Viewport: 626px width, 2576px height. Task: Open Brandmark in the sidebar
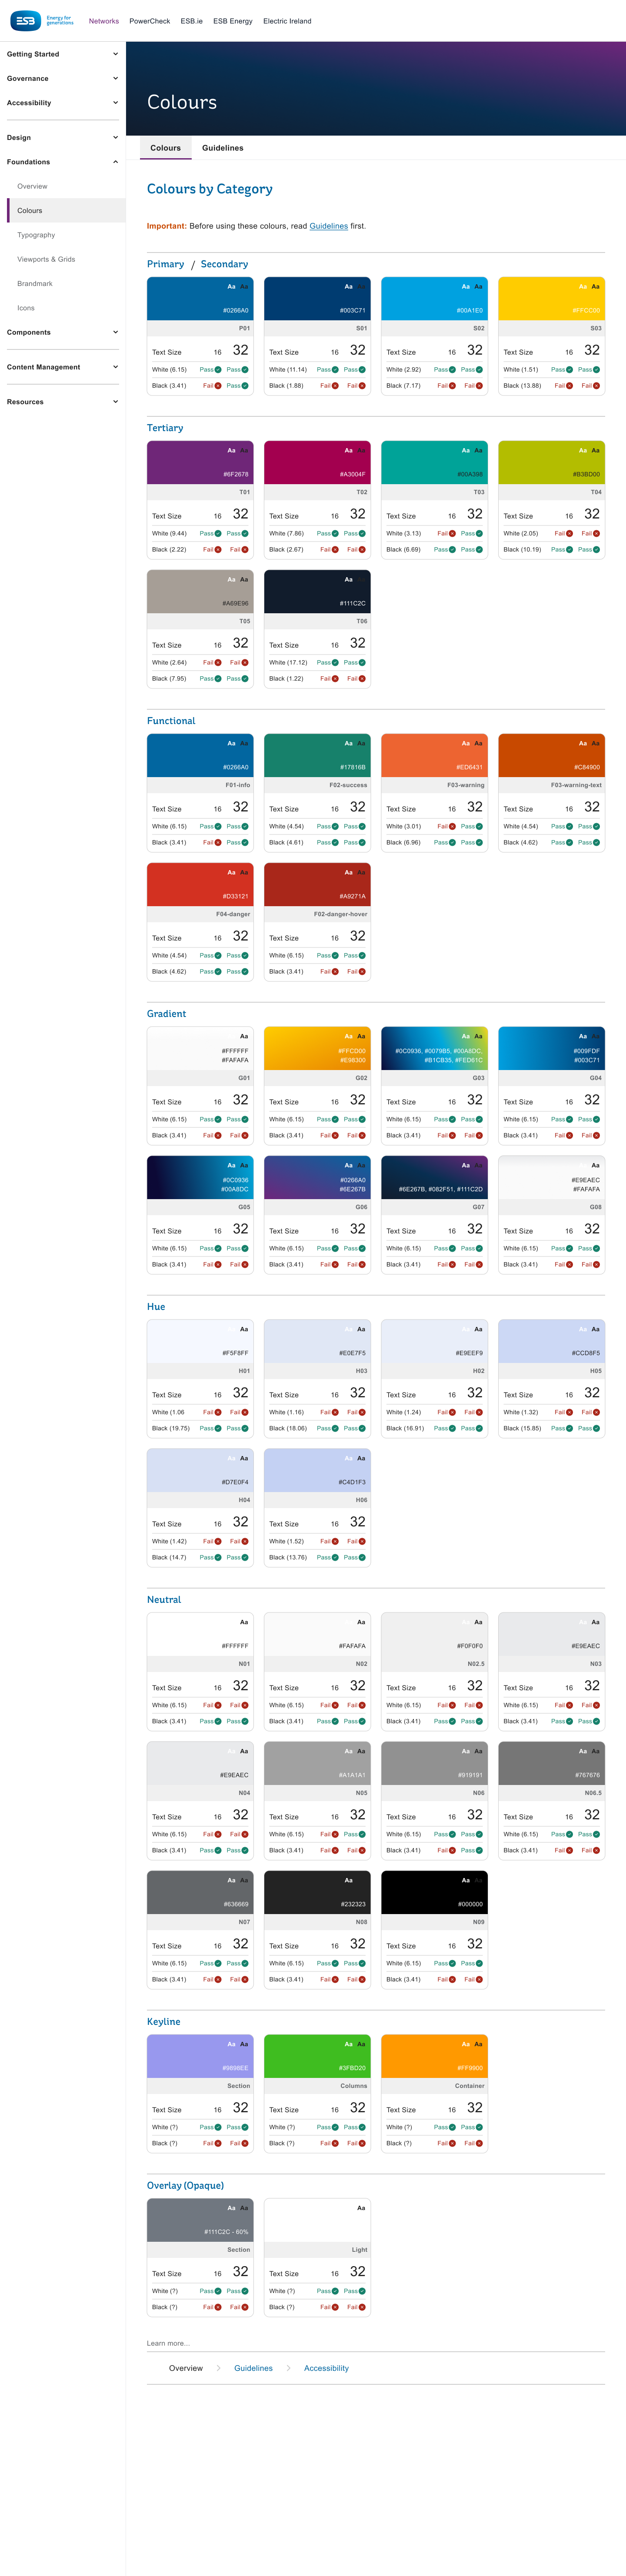click(x=35, y=284)
